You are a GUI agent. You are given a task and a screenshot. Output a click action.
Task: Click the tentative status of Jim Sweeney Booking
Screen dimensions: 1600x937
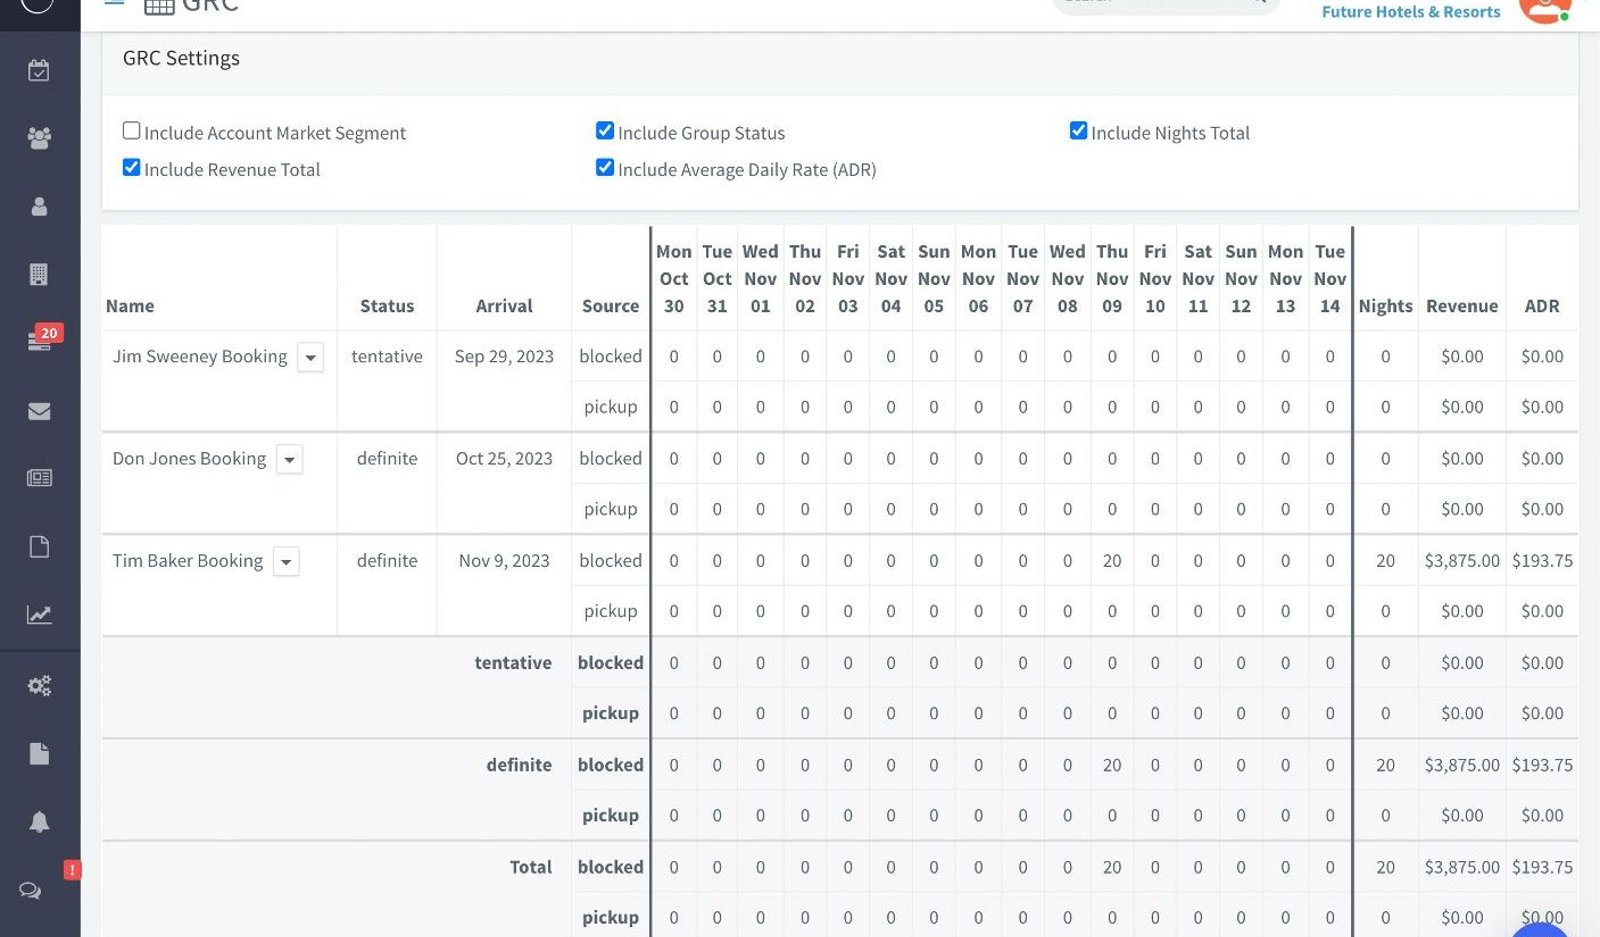387,357
